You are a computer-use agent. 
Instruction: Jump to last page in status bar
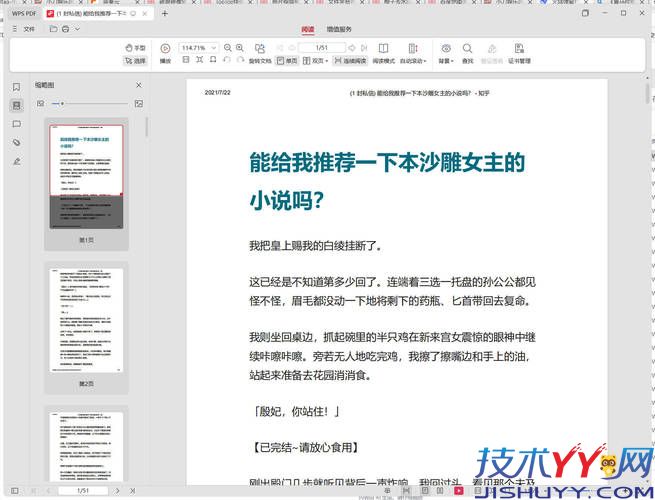tap(132, 490)
